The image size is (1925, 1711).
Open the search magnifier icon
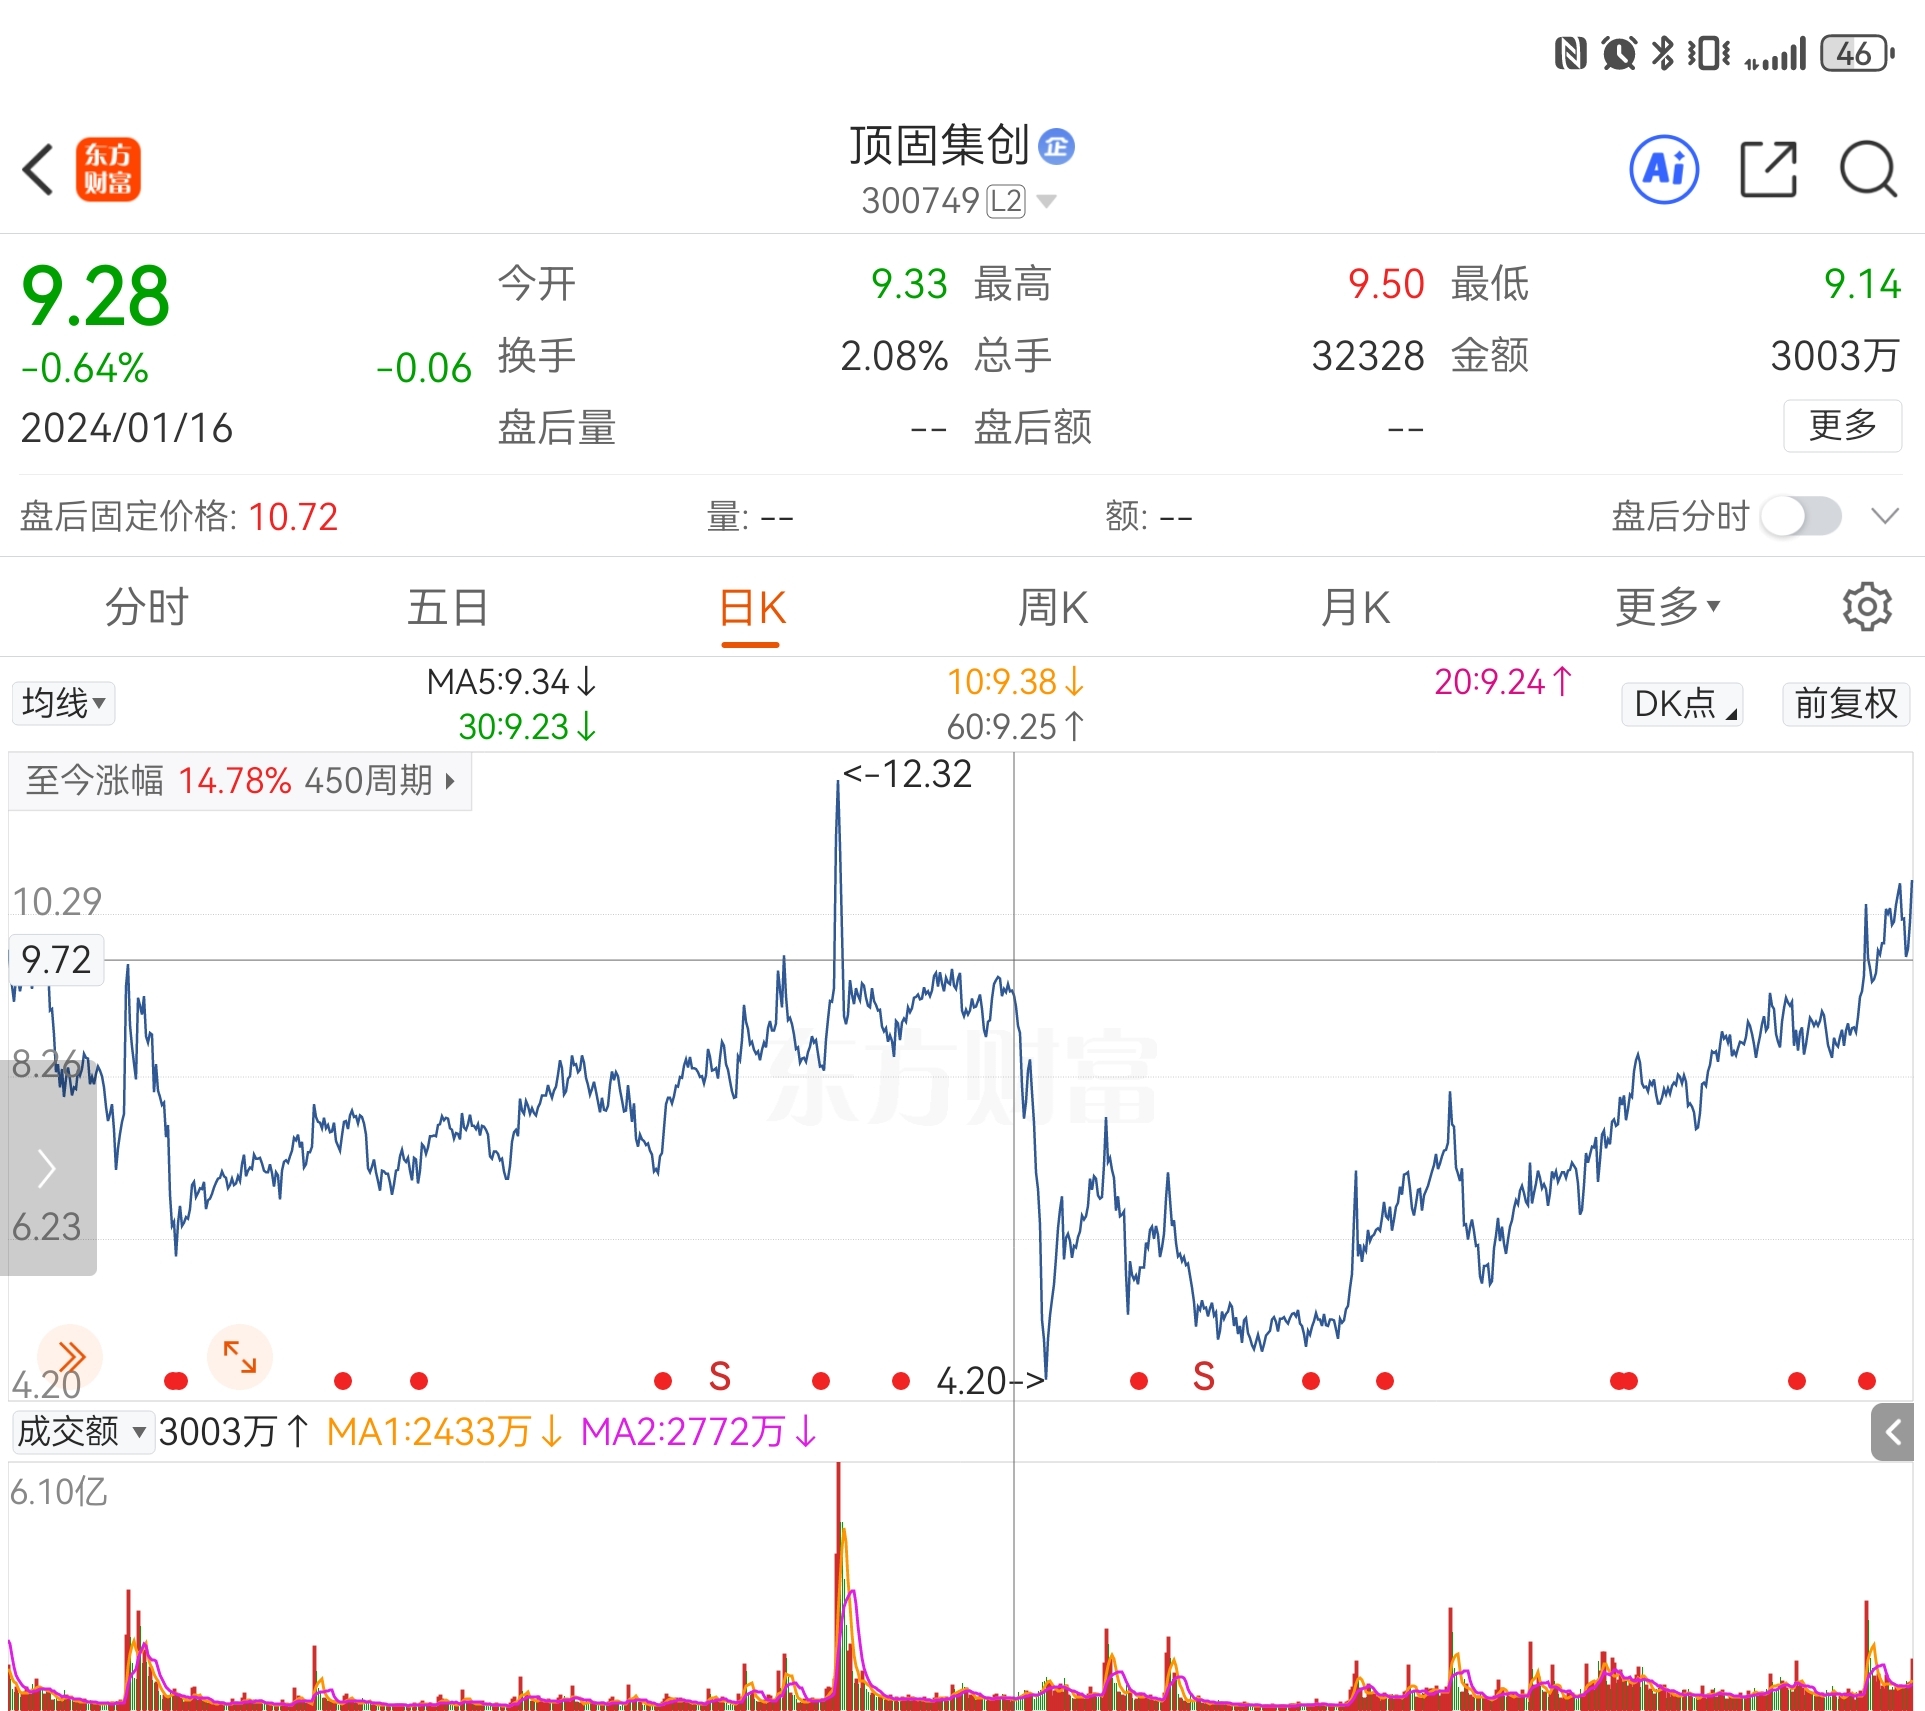click(x=1868, y=169)
